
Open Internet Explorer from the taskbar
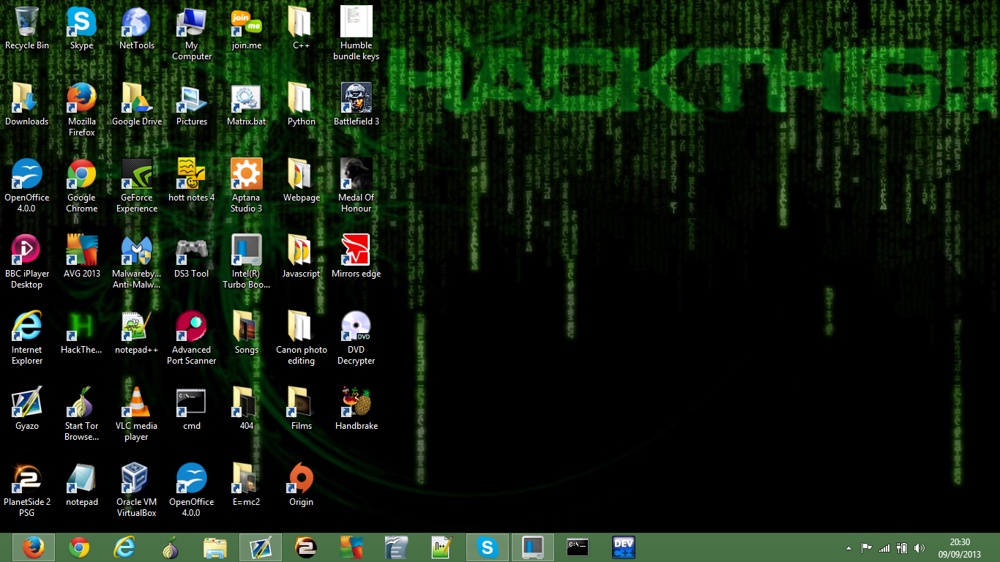pyautogui.click(x=124, y=547)
